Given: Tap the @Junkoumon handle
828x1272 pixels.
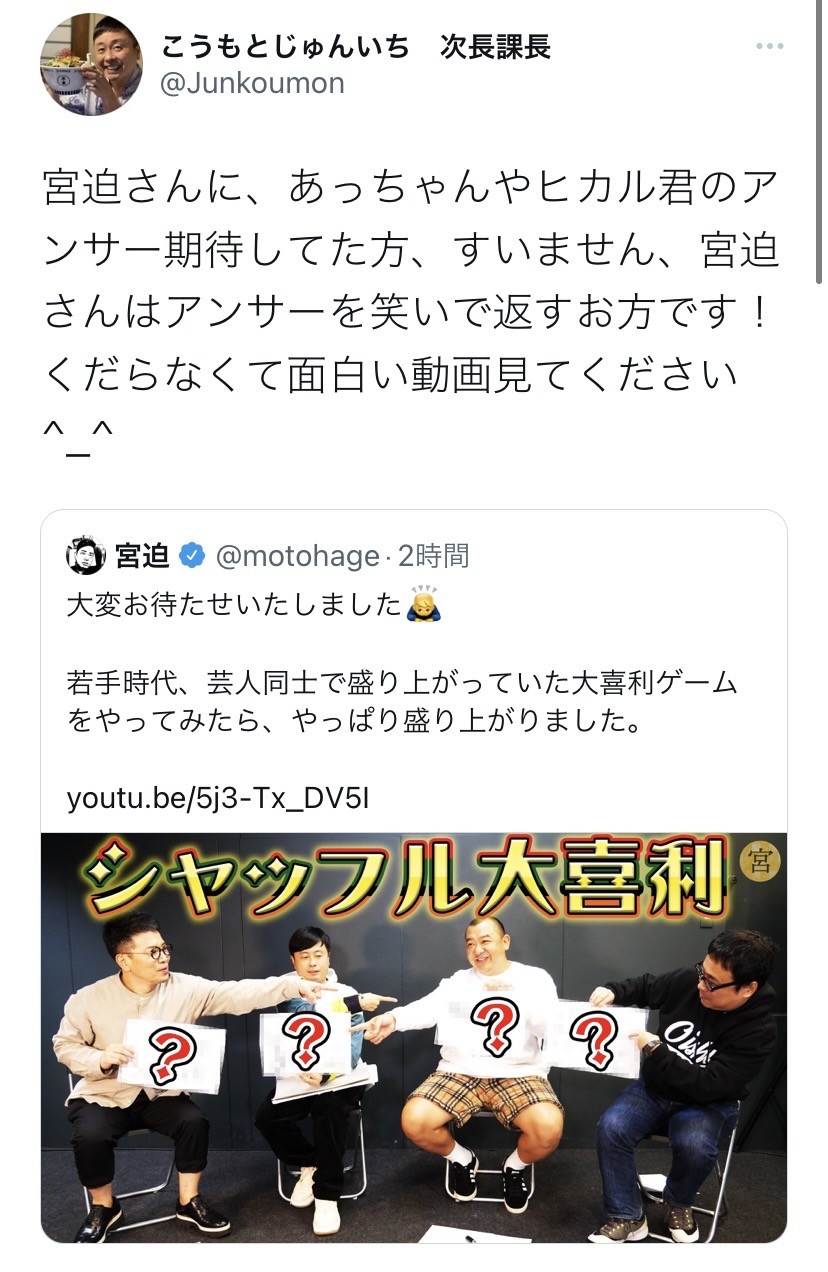Looking at the screenshot, I should (252, 83).
